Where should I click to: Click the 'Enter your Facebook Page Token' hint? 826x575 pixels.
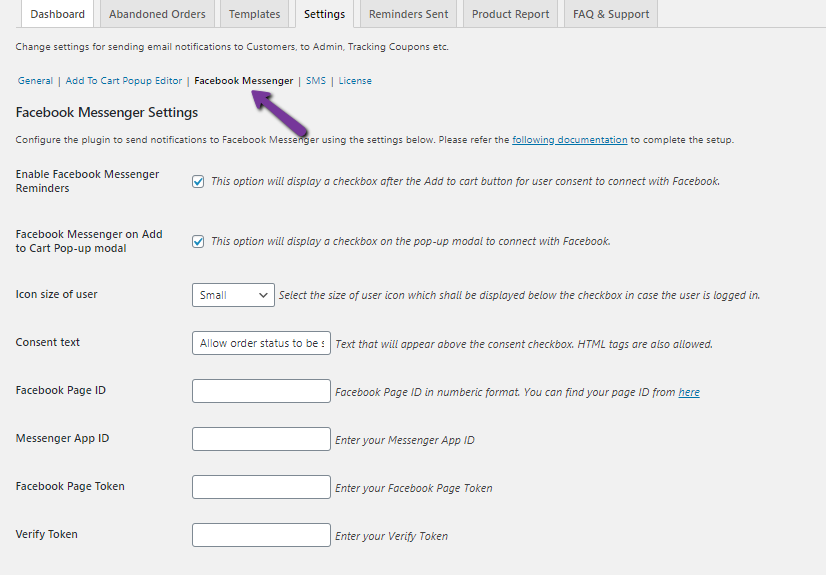pos(414,488)
